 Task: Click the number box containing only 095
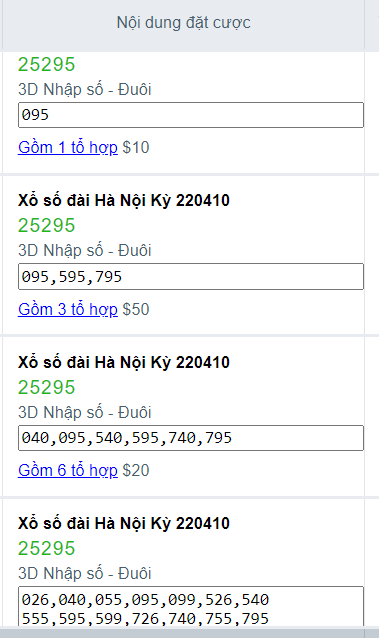[x=191, y=115]
